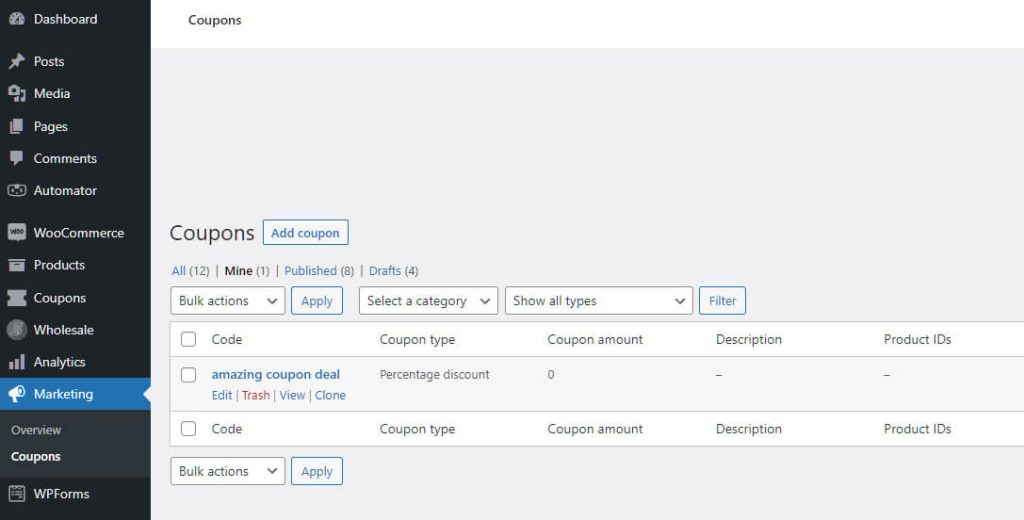1024x520 pixels.
Task: Switch to the Published coupons view
Action: pos(310,271)
